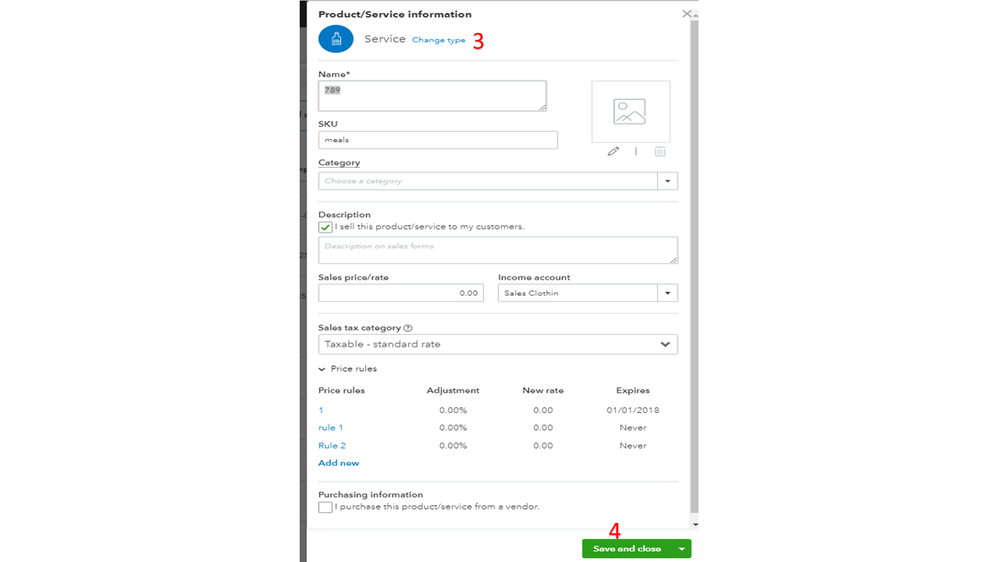Click into the Name field
999x562 pixels.
point(432,96)
